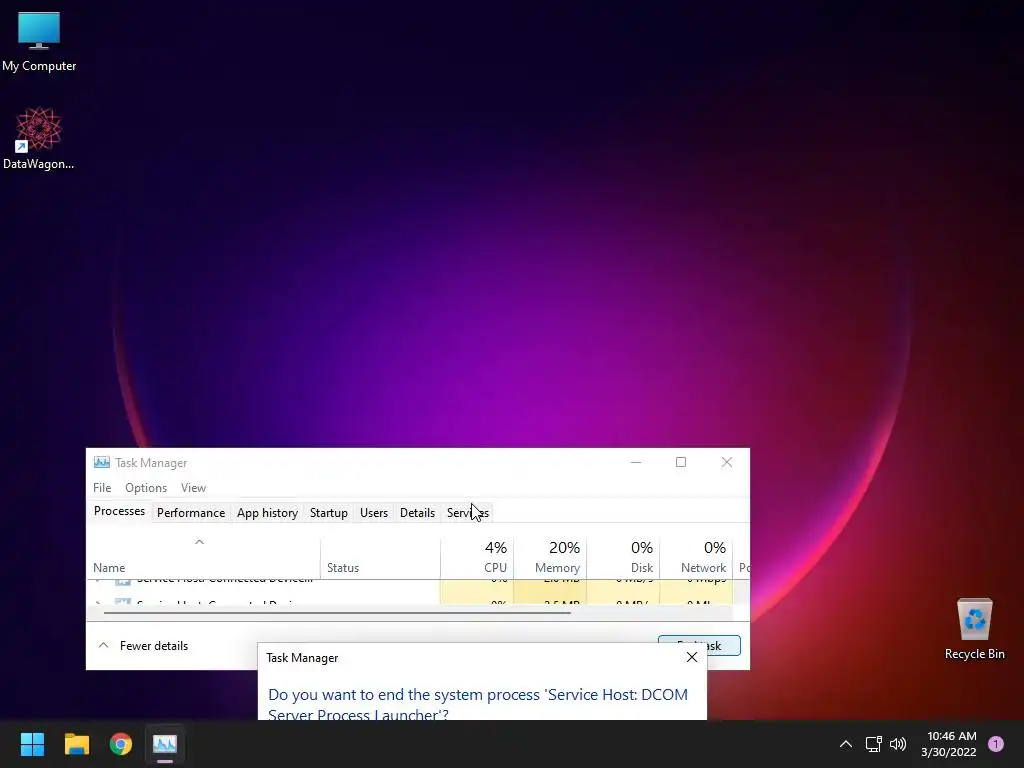Open the notification badge on the taskbar
The image size is (1024, 768).
(996, 744)
